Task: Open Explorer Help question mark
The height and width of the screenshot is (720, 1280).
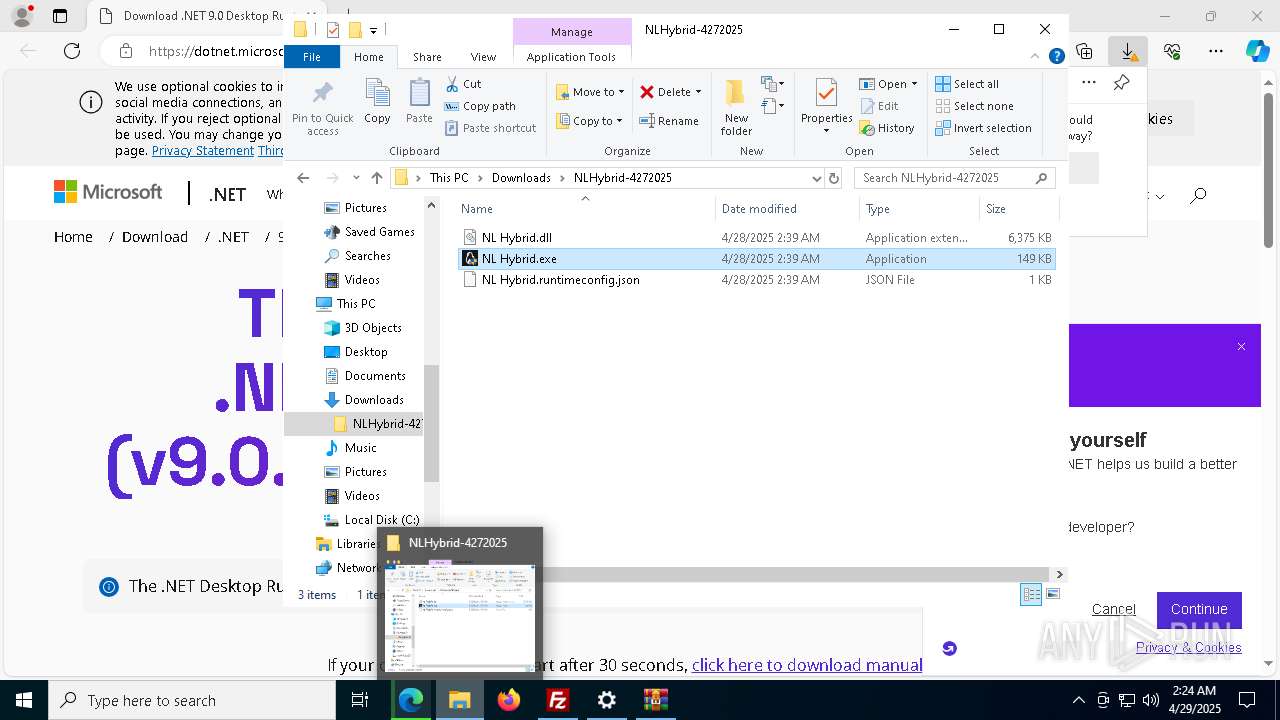Action: [1056, 57]
